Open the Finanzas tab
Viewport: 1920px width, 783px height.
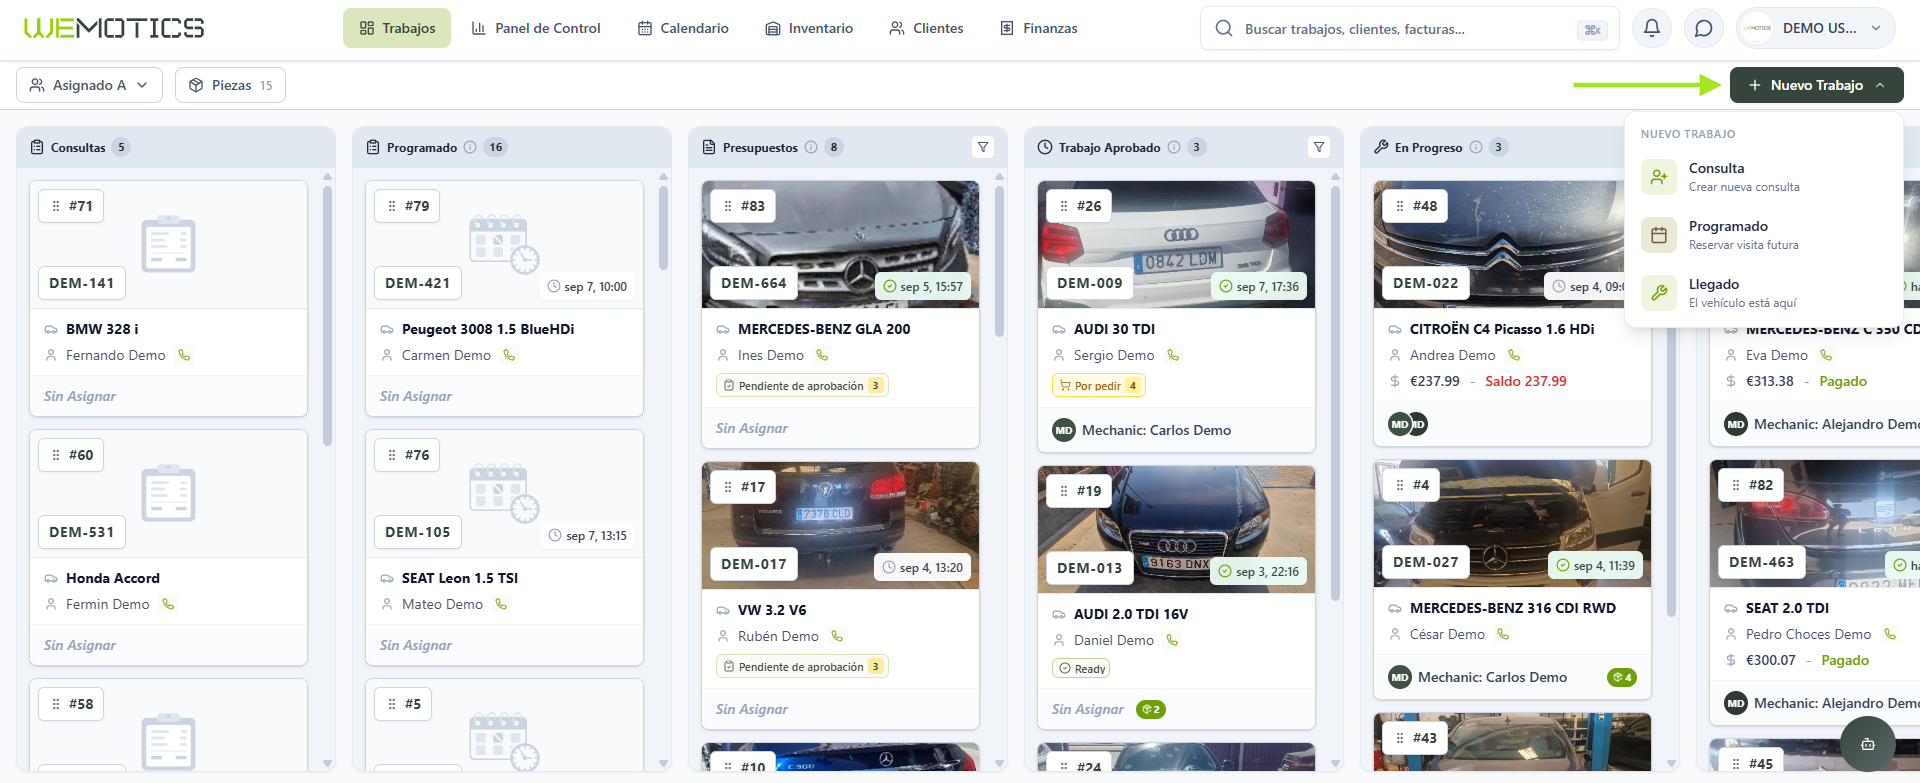tap(1039, 28)
